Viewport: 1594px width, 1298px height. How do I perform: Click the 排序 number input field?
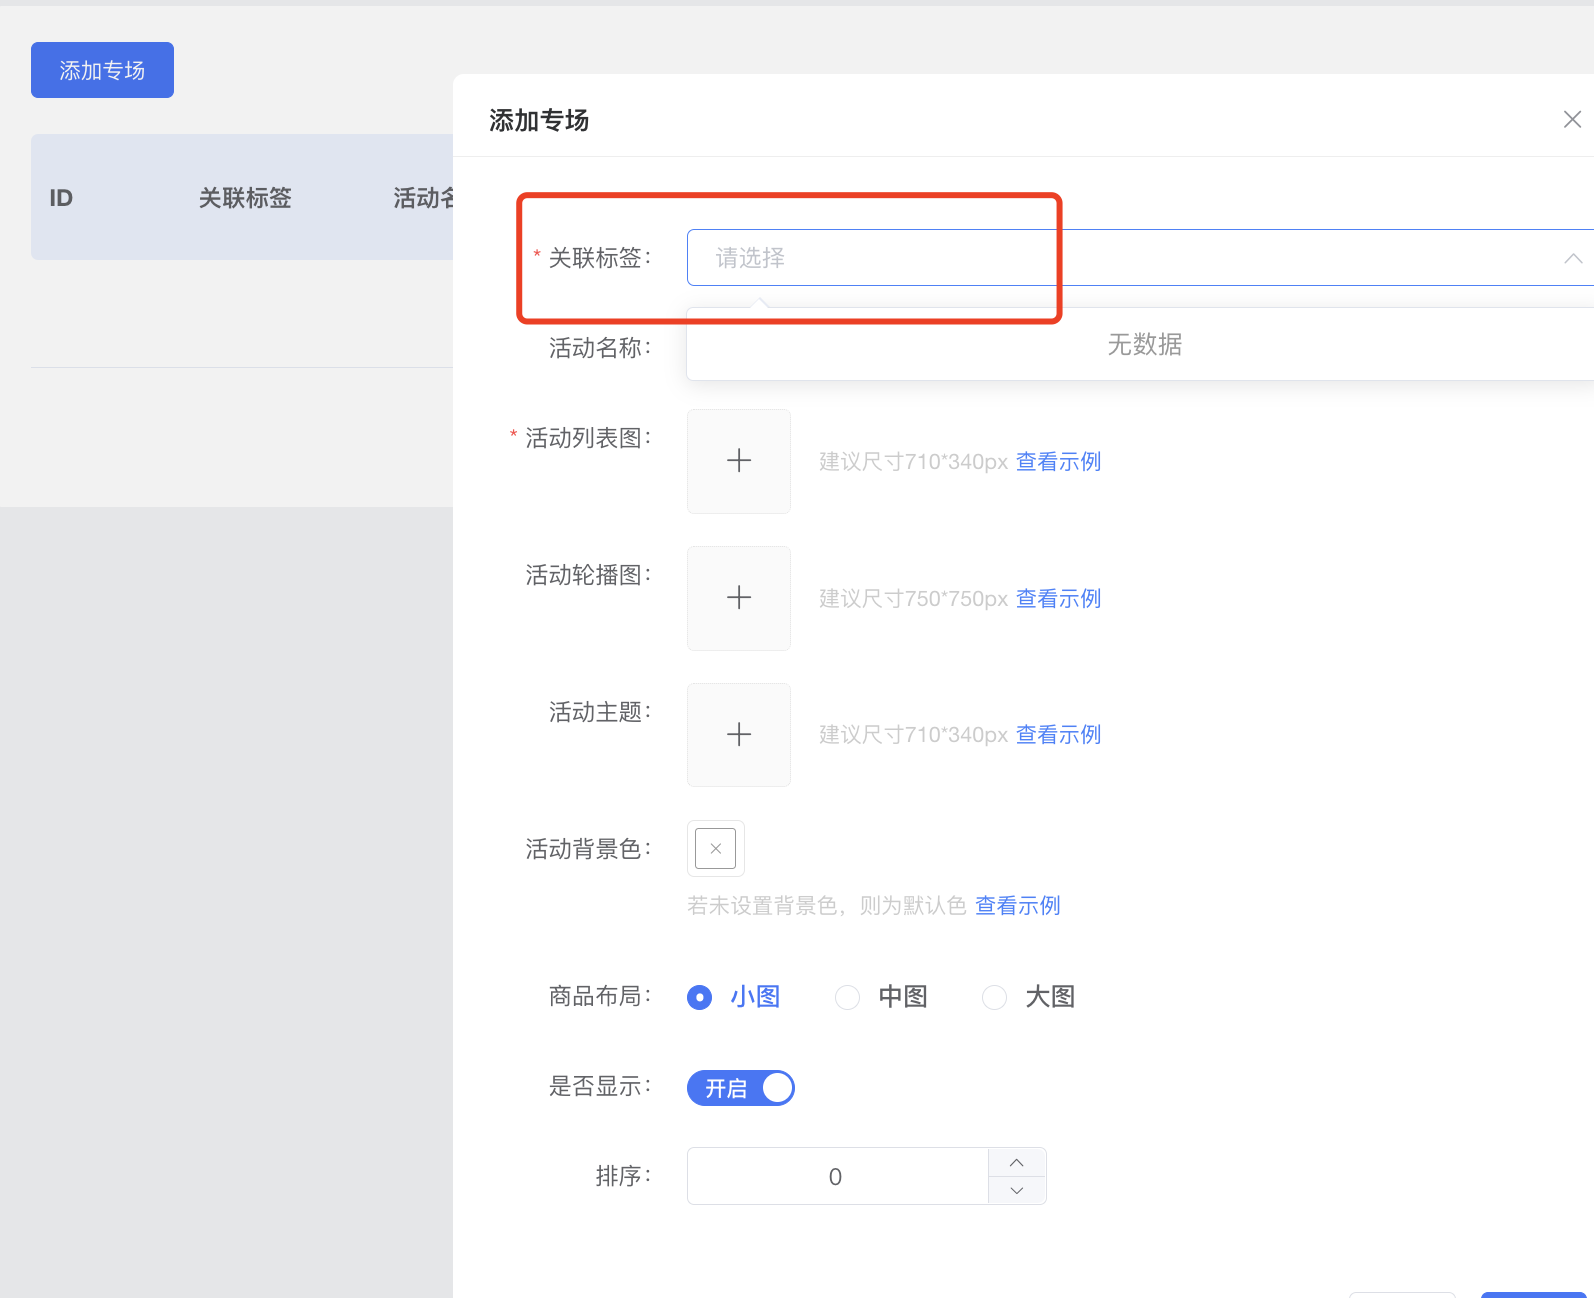point(837,1176)
